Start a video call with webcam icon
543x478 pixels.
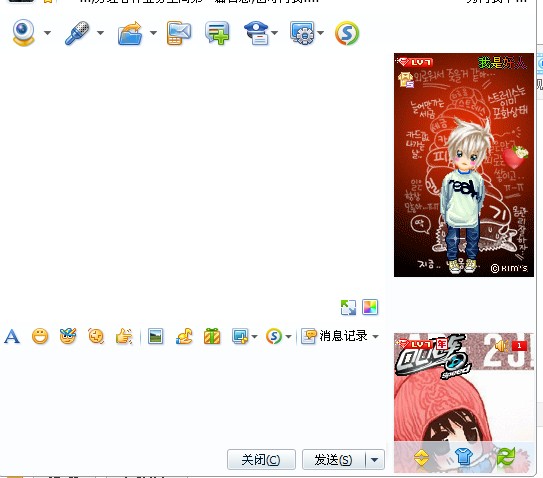[x=23, y=33]
